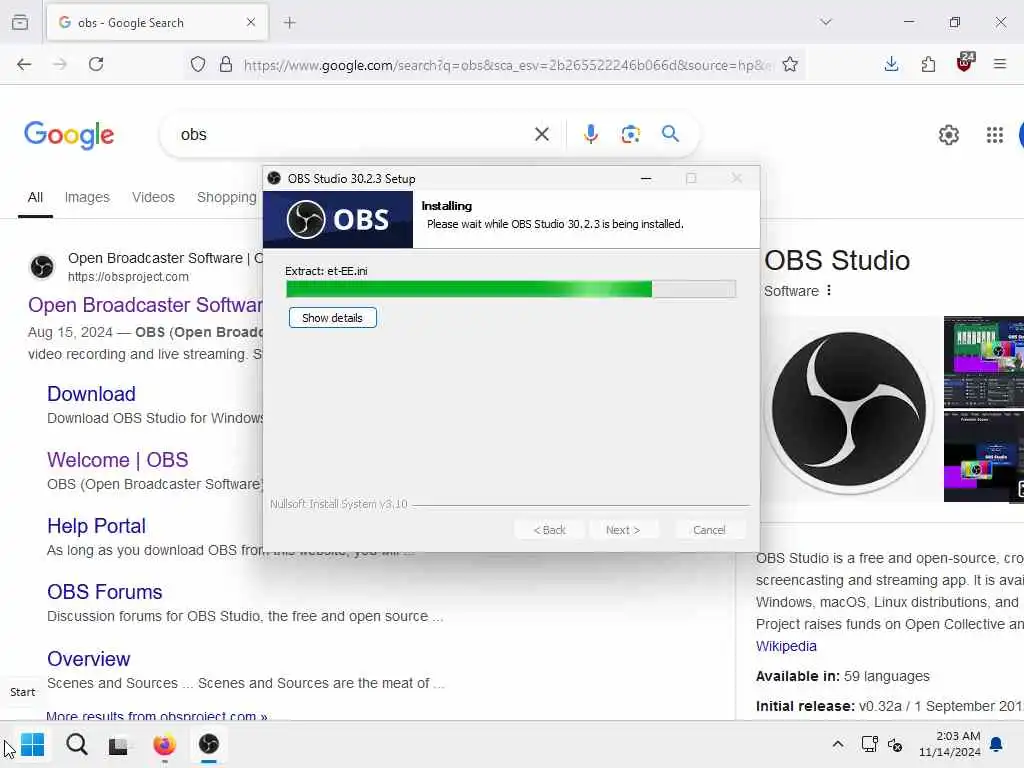Click the Next > button in Setup

pos(623,530)
